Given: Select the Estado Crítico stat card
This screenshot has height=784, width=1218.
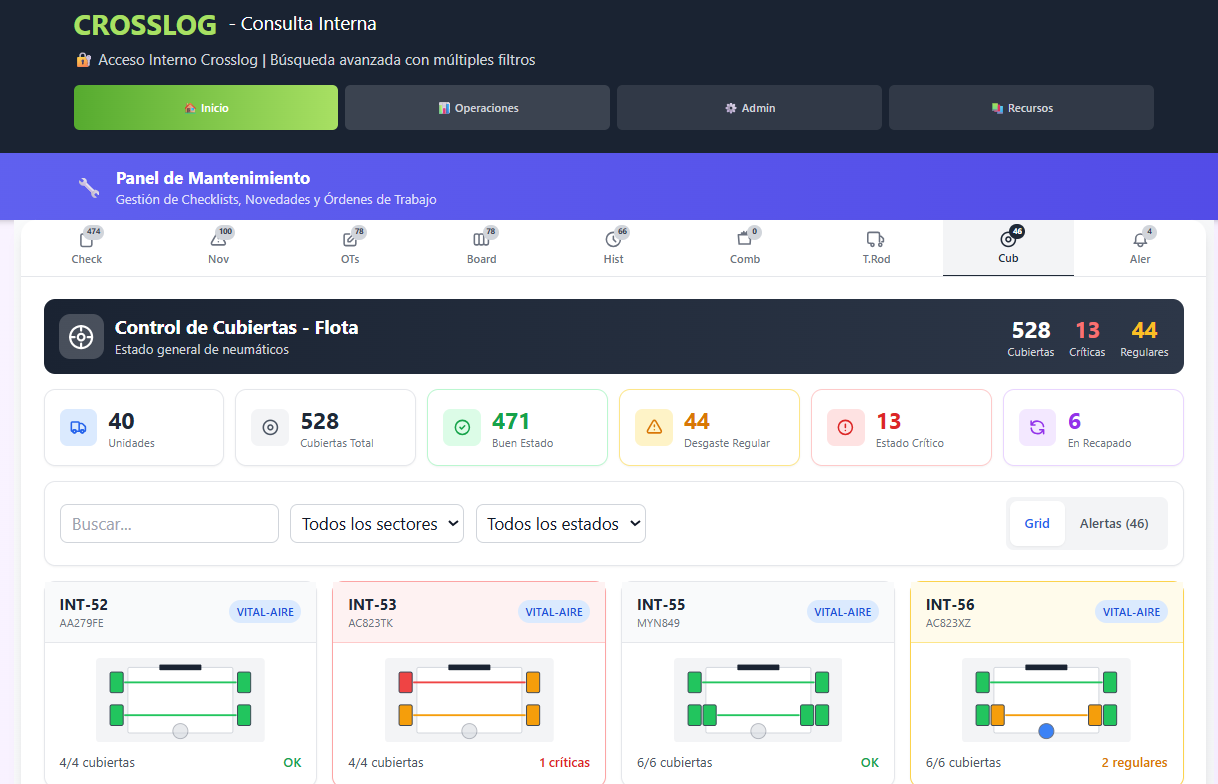Looking at the screenshot, I should [901, 428].
